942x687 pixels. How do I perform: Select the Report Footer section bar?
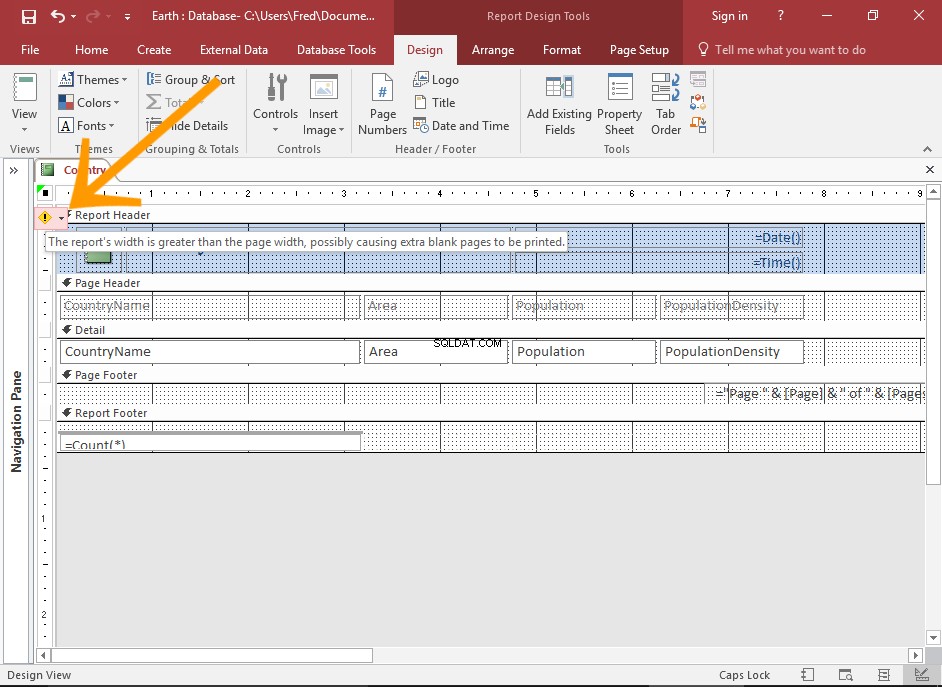click(x=491, y=413)
